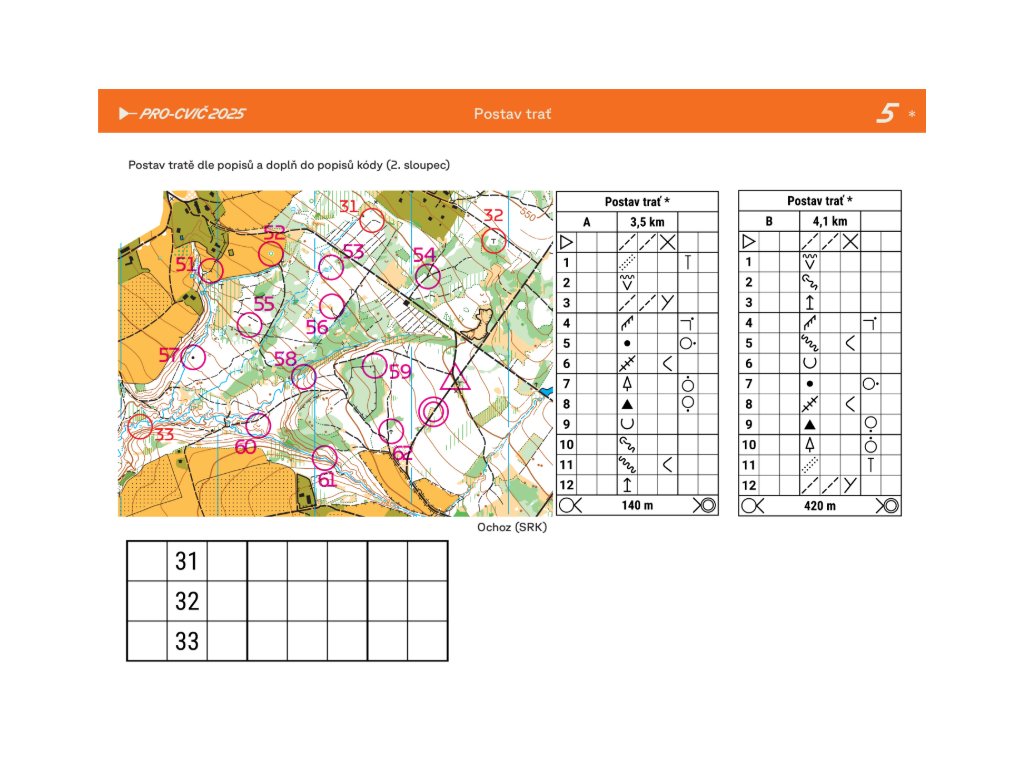Select control circle 57 on the map
The image size is (1024, 768).
coord(193,357)
